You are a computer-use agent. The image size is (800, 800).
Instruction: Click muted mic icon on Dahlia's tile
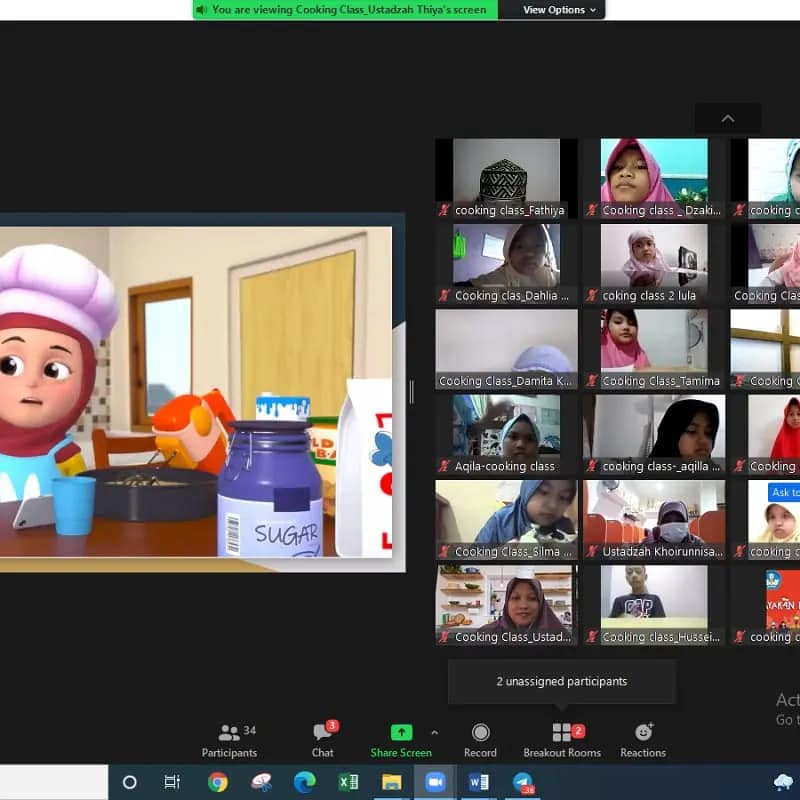[444, 295]
